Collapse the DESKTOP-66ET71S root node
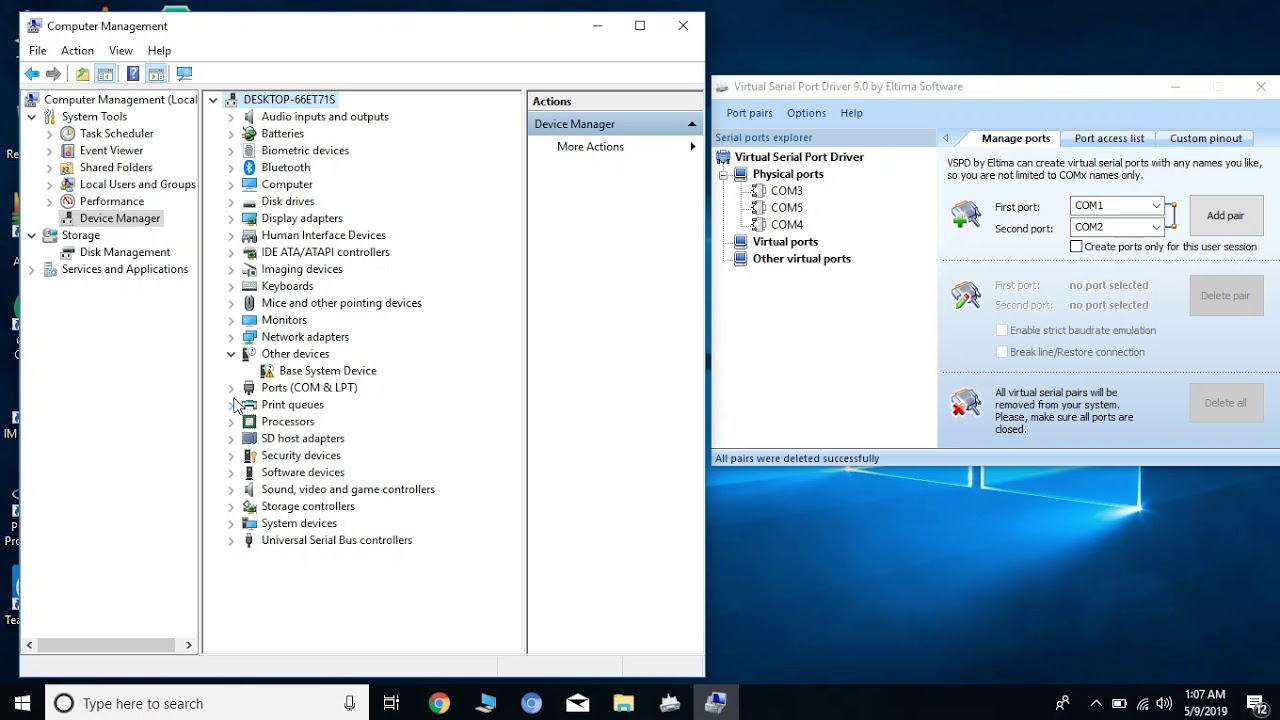1280x720 pixels. click(x=213, y=100)
